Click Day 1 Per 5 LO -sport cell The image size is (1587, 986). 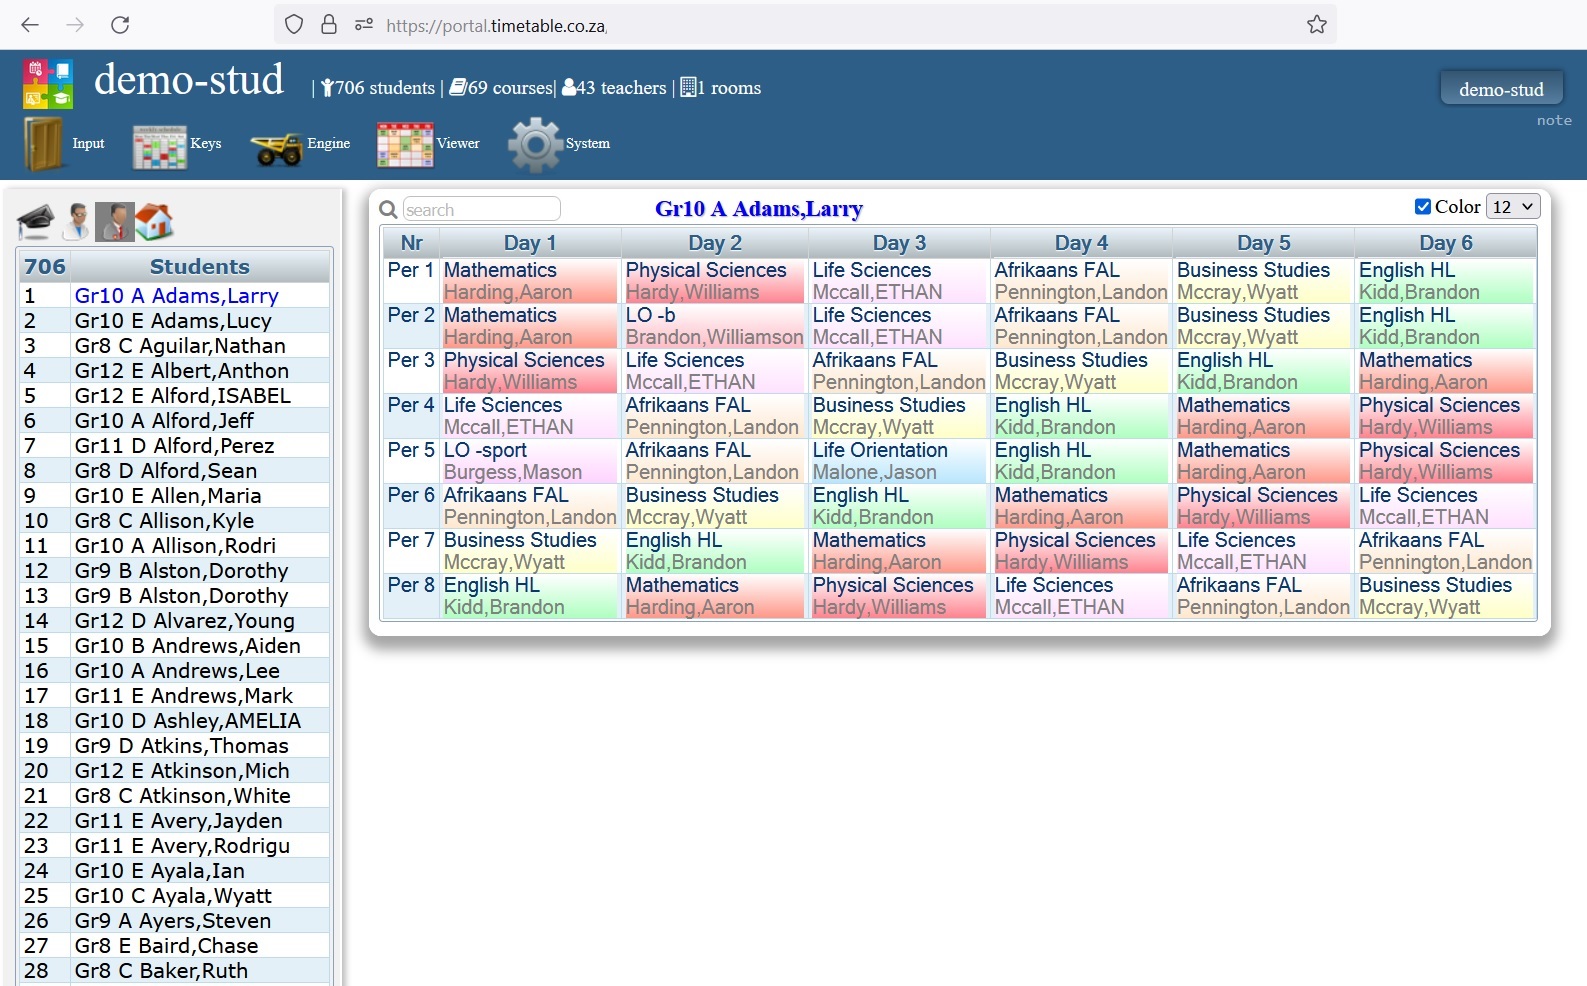(530, 461)
